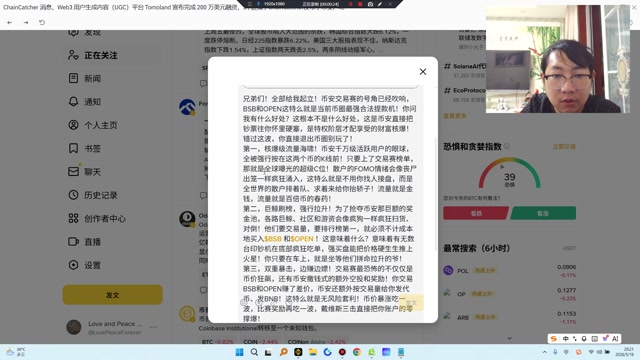The width and height of the screenshot is (640, 360).
Task: Click the yellow 发文 post button
Action: pyautogui.click(x=113, y=295)
